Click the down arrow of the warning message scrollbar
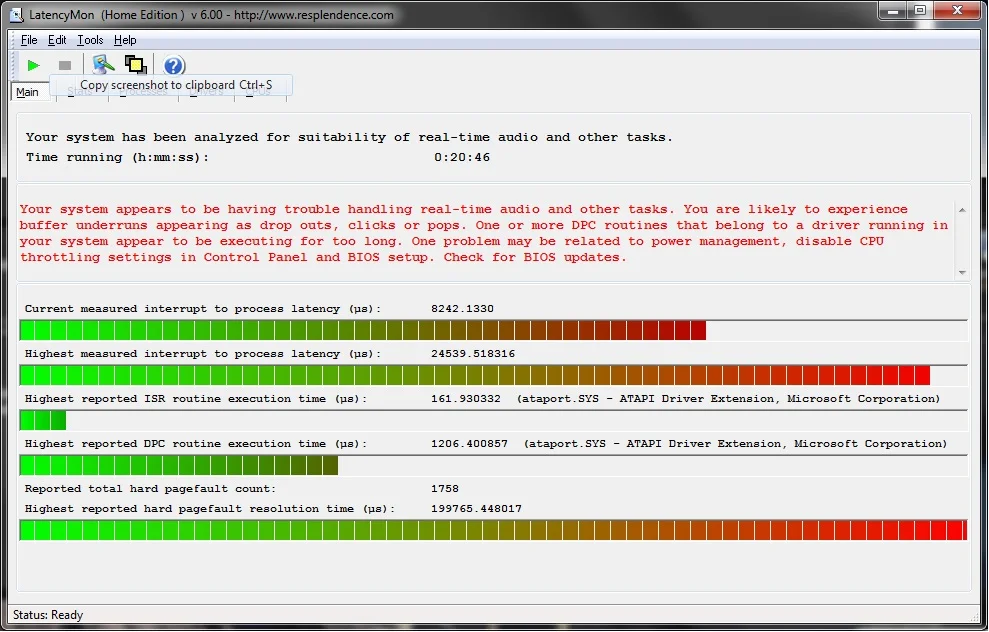Image resolution: width=989 pixels, height=632 pixels. tap(962, 272)
